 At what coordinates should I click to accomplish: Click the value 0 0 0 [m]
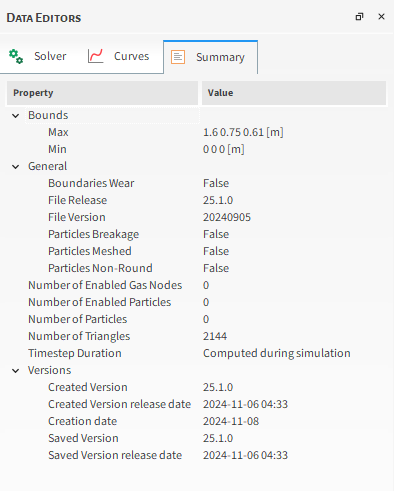224,149
